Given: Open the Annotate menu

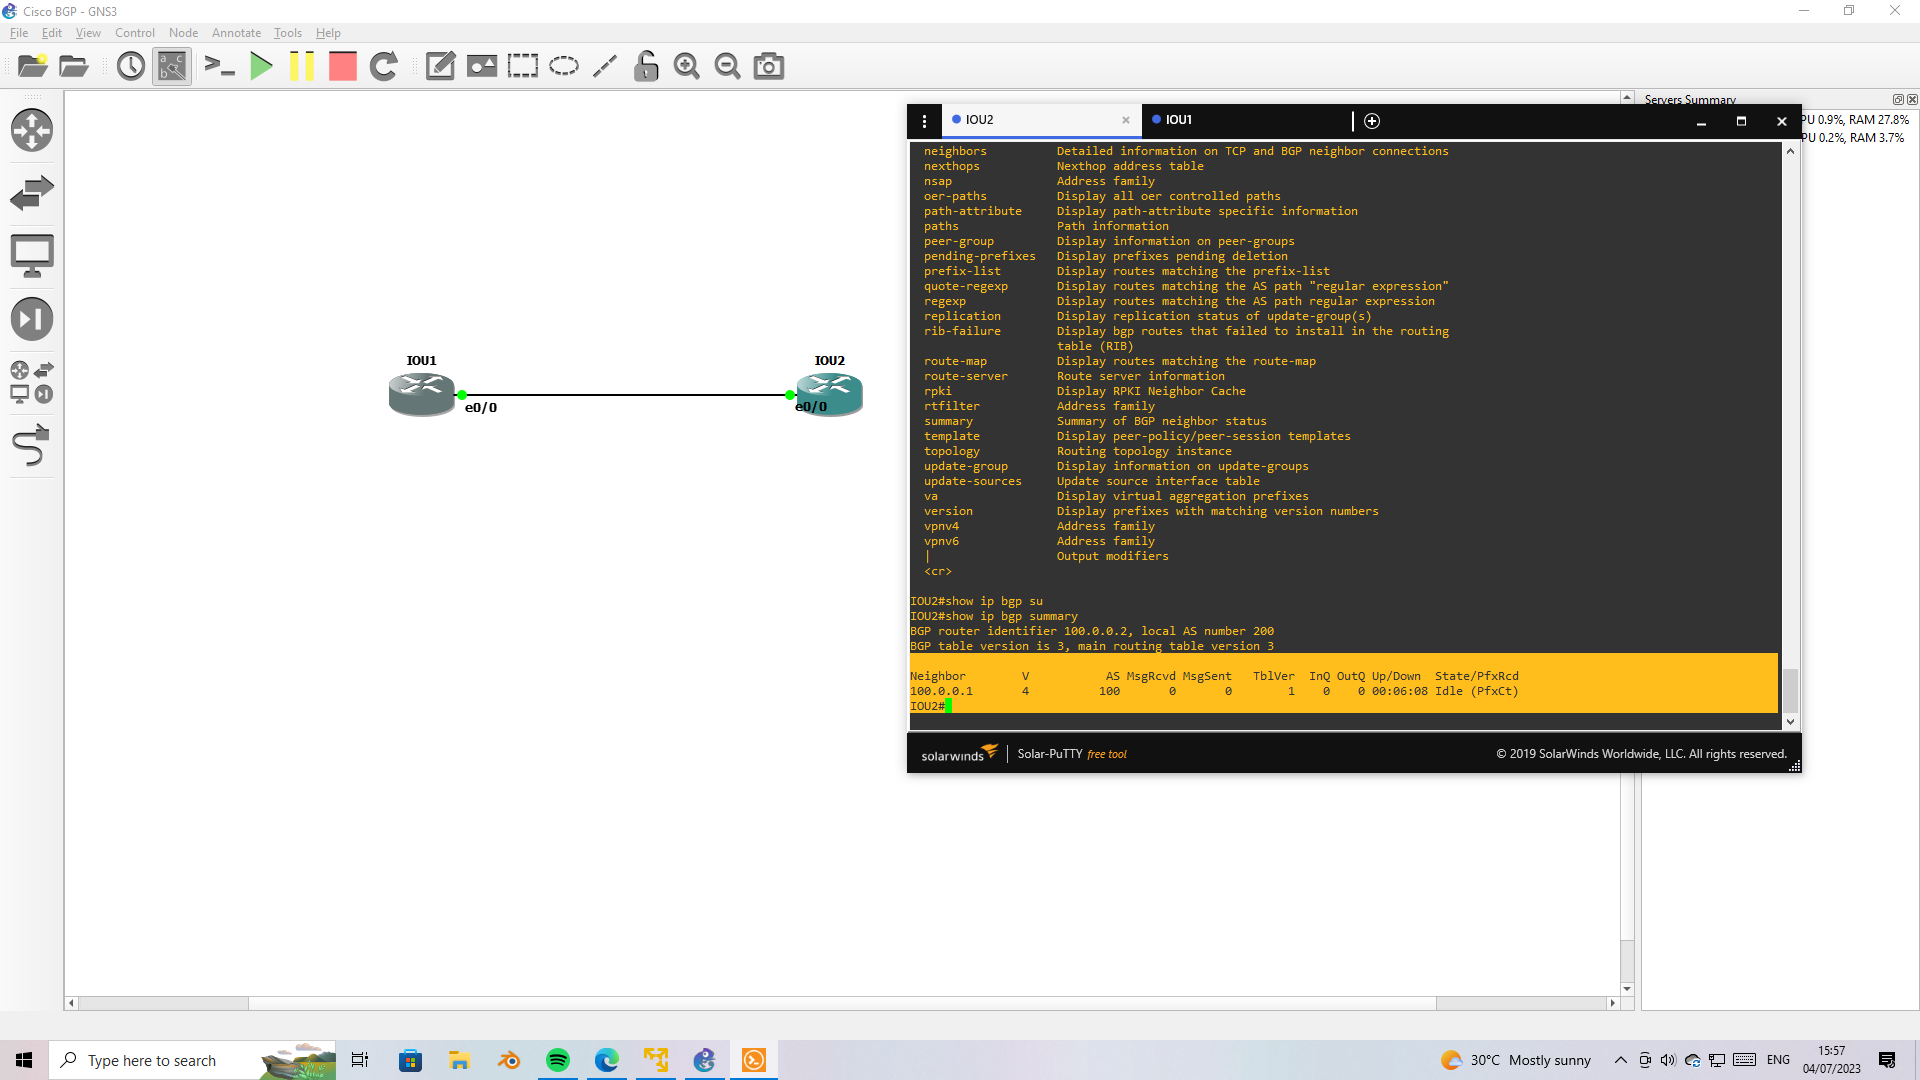Looking at the screenshot, I should (236, 33).
